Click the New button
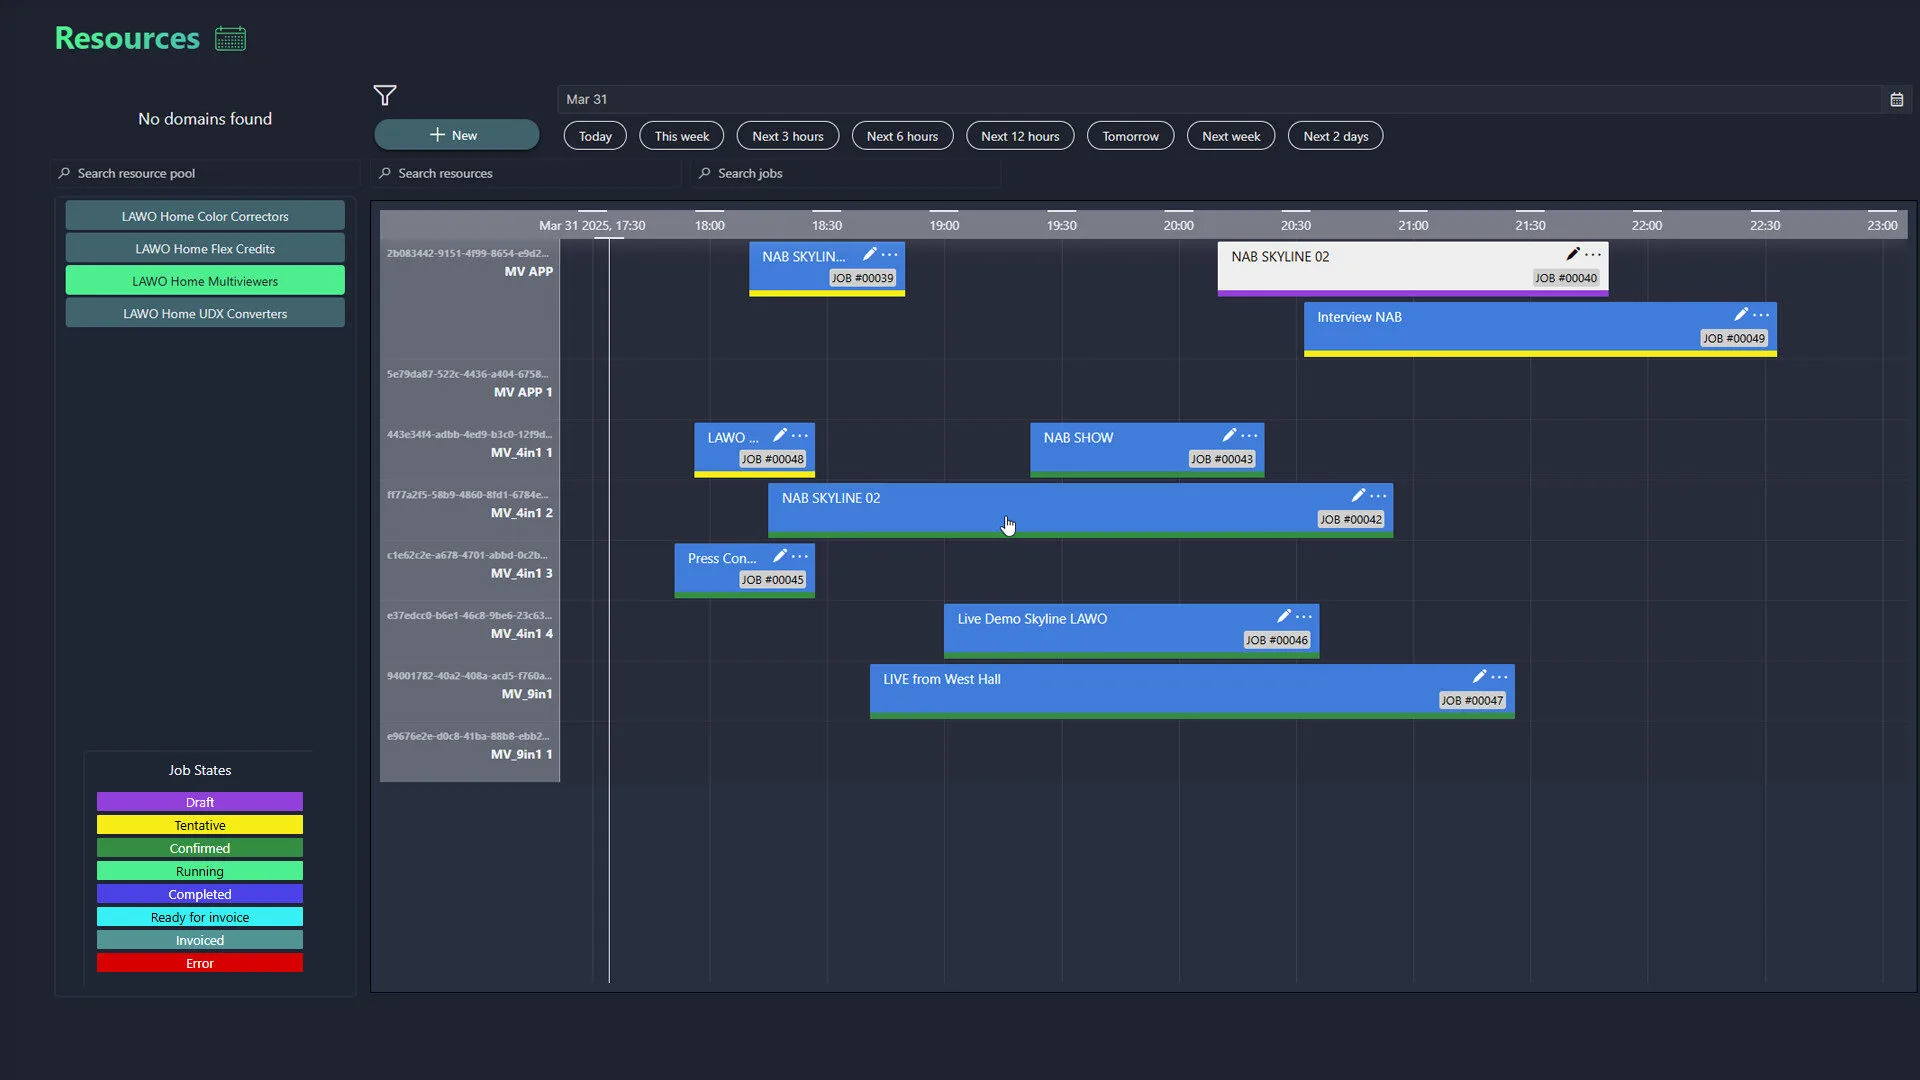Viewport: 1920px width, 1080px height. (456, 135)
